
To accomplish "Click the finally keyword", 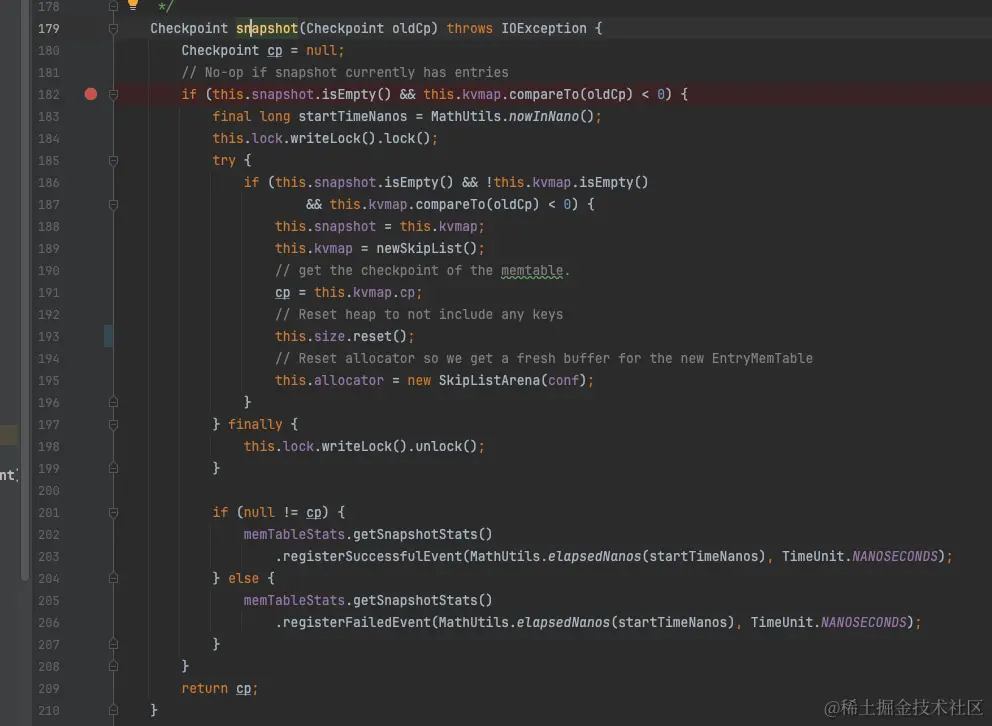I will tap(255, 424).
